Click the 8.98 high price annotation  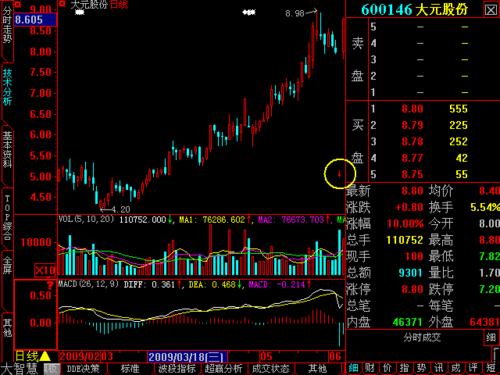(295, 13)
